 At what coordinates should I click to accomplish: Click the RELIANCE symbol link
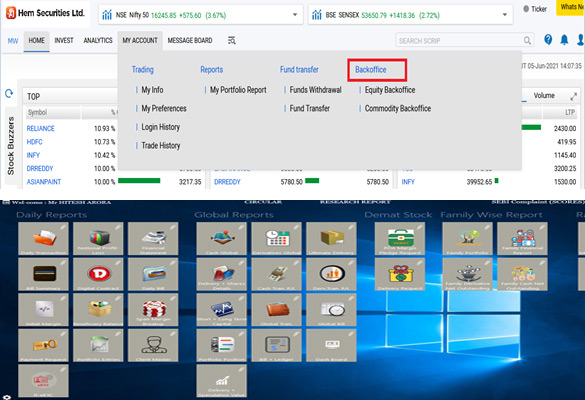(40, 129)
